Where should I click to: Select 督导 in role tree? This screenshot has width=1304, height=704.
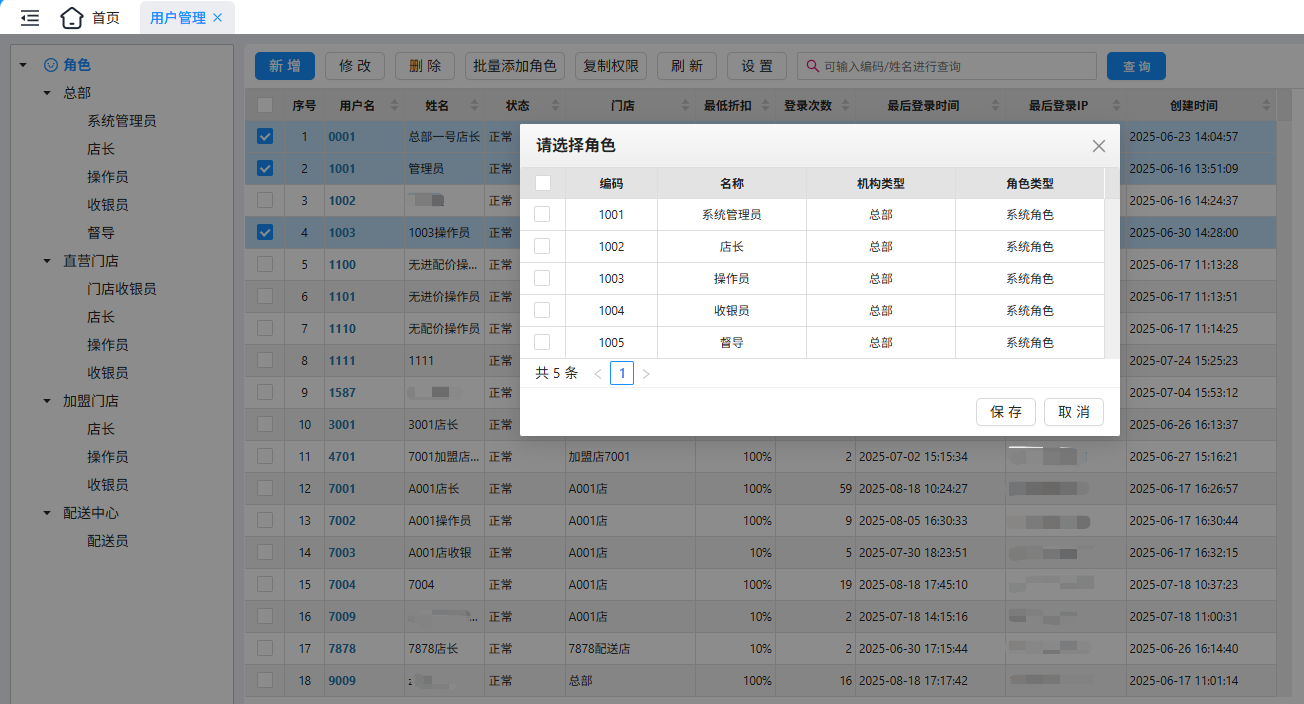[x=101, y=233]
